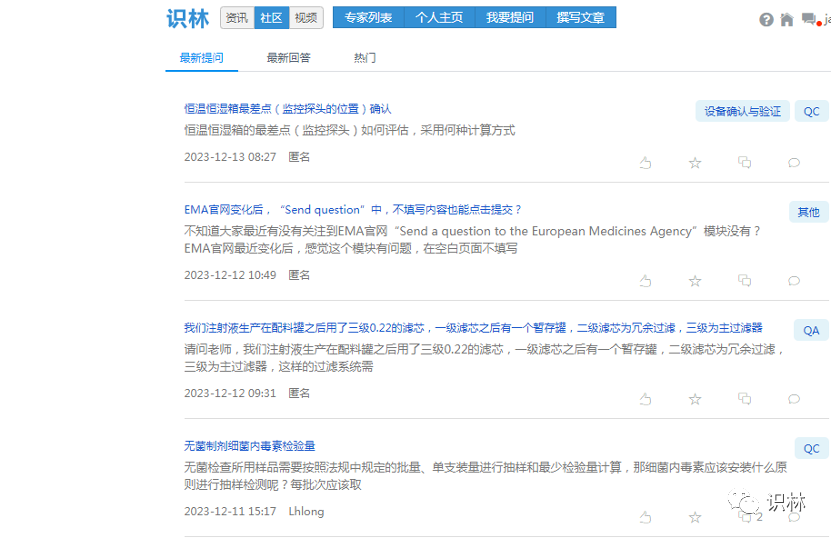
Task: Switch to the 最新回答 tab
Action: pyautogui.click(x=288, y=58)
